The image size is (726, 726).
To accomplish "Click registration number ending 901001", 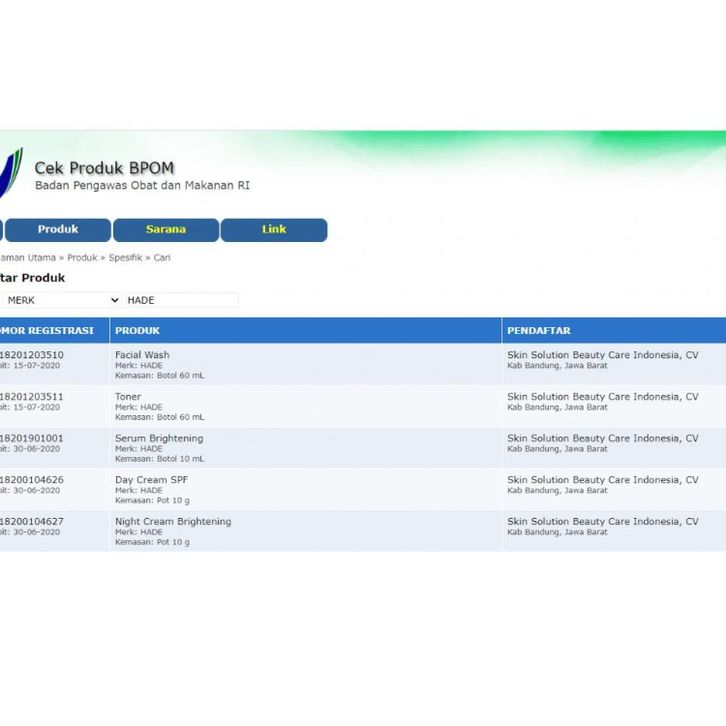I will pyautogui.click(x=31, y=438).
